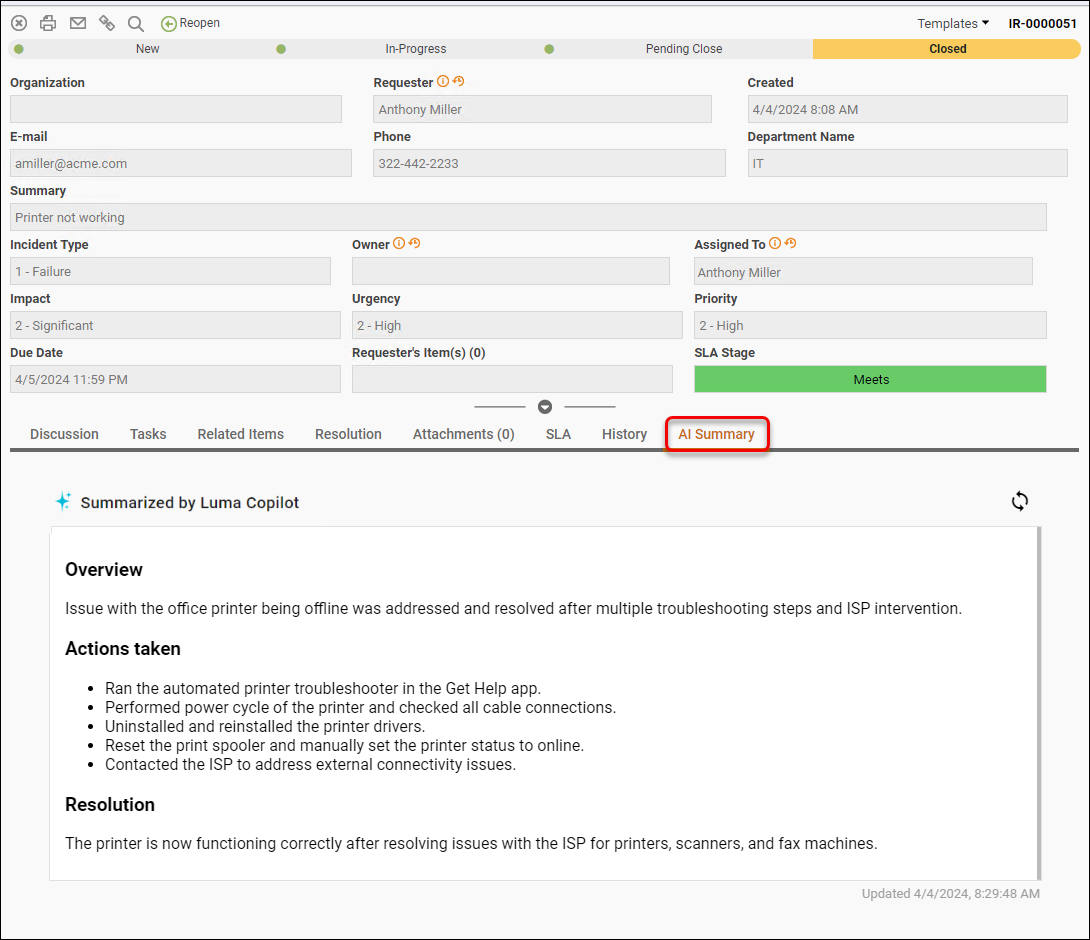
Task: Click the green Meets SLA stage bar
Action: pos(870,379)
